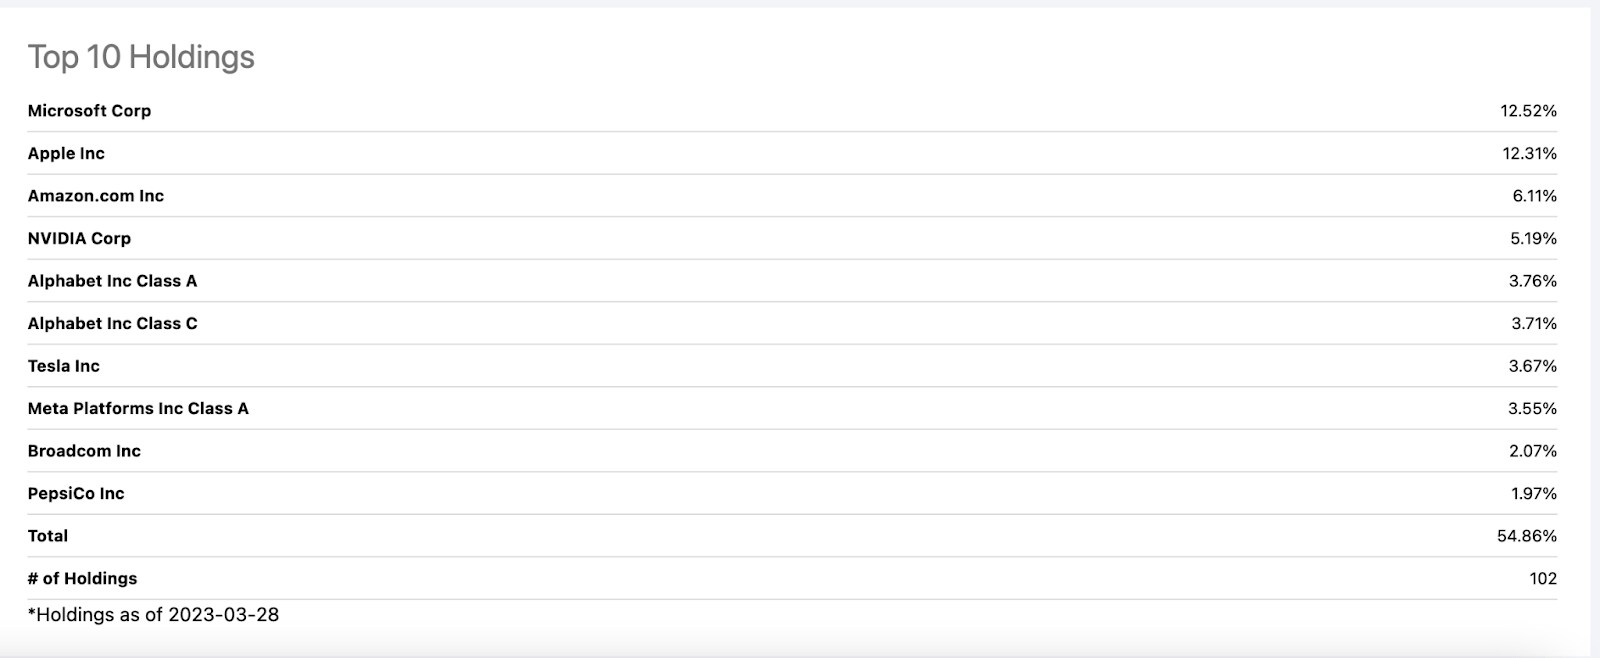
Task: Select the 6.11% Amazon percentage
Action: pyautogui.click(x=1534, y=196)
